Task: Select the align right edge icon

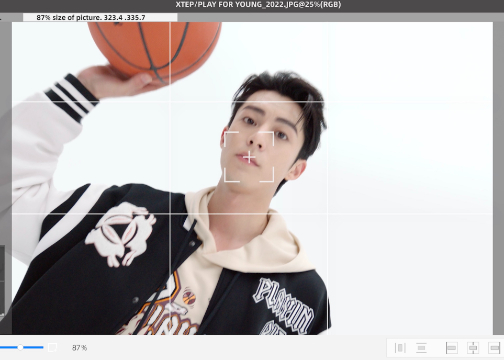Action: point(494,348)
